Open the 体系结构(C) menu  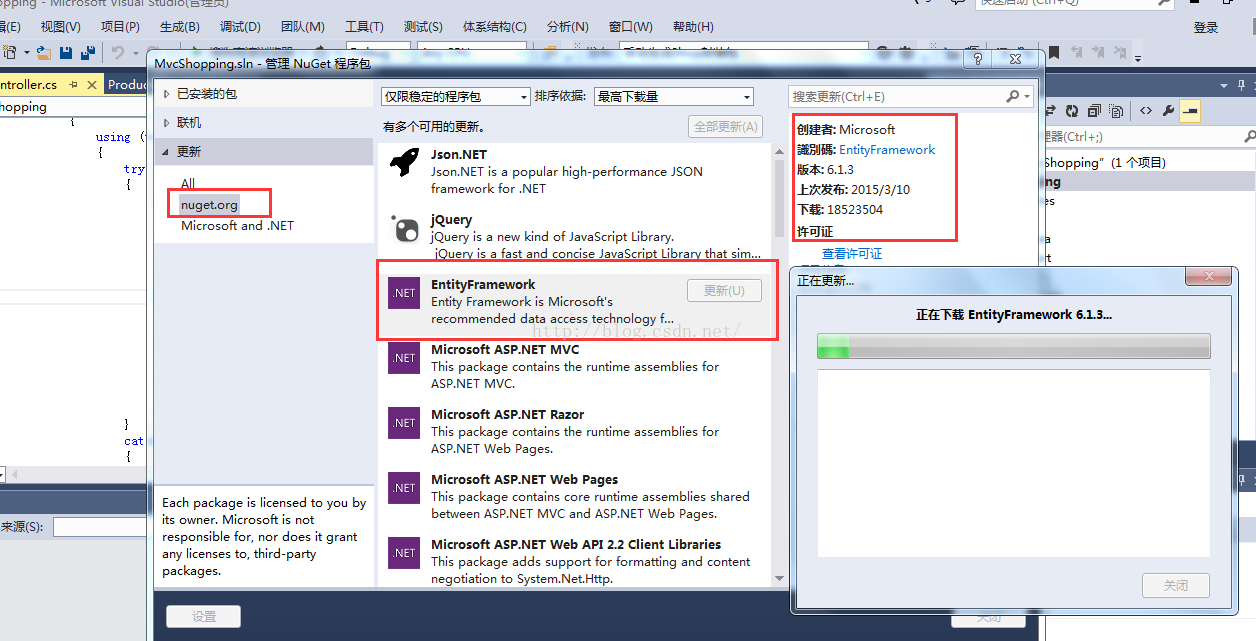point(495,26)
